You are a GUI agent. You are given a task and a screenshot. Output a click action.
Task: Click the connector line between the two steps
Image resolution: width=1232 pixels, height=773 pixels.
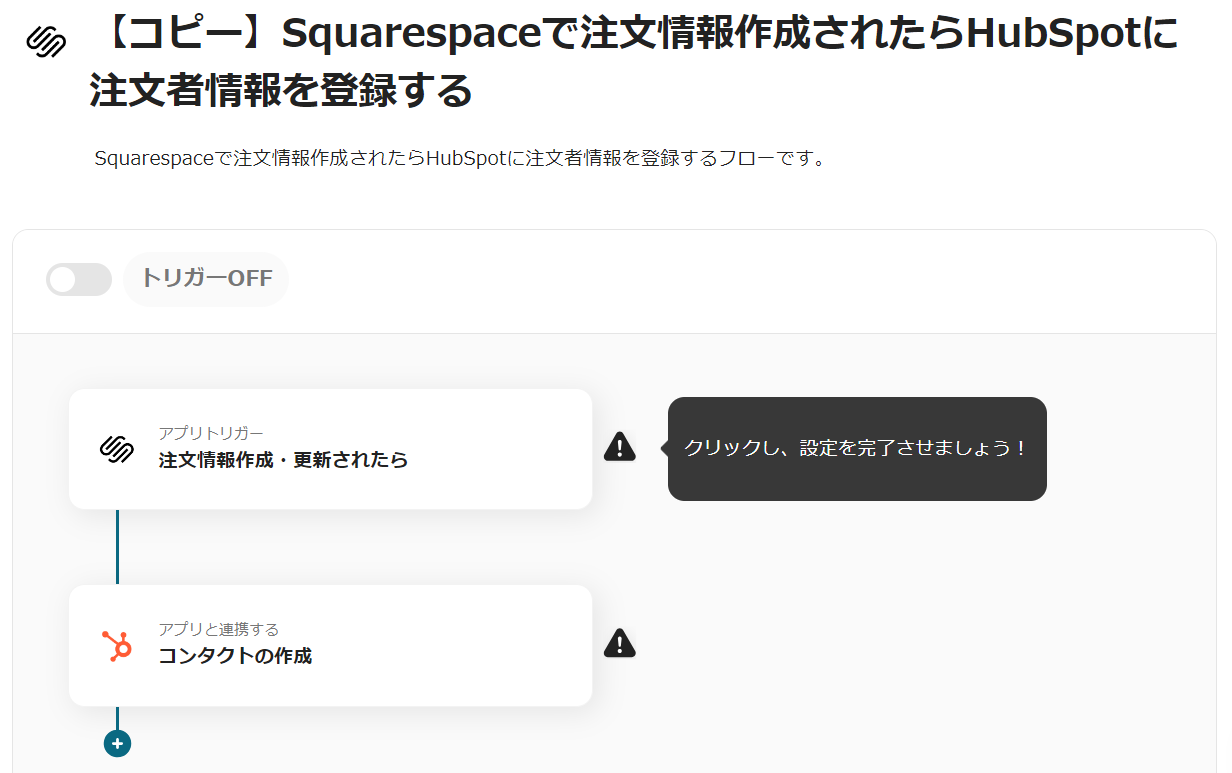118,545
